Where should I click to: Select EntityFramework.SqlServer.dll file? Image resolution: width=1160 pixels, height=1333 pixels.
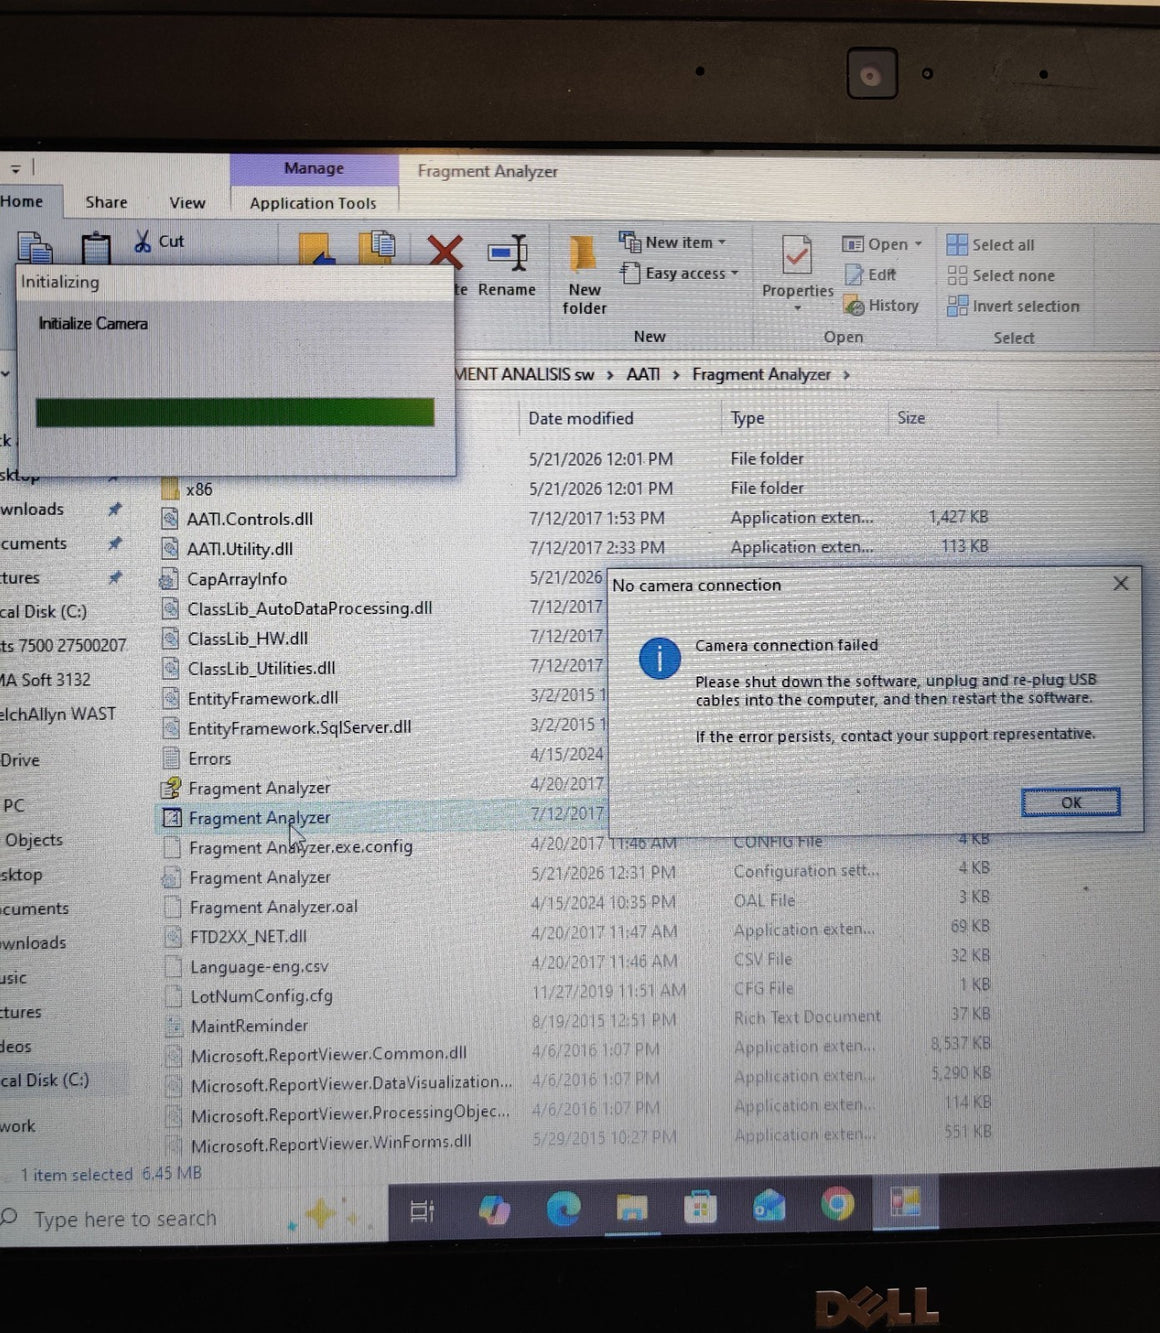299,727
